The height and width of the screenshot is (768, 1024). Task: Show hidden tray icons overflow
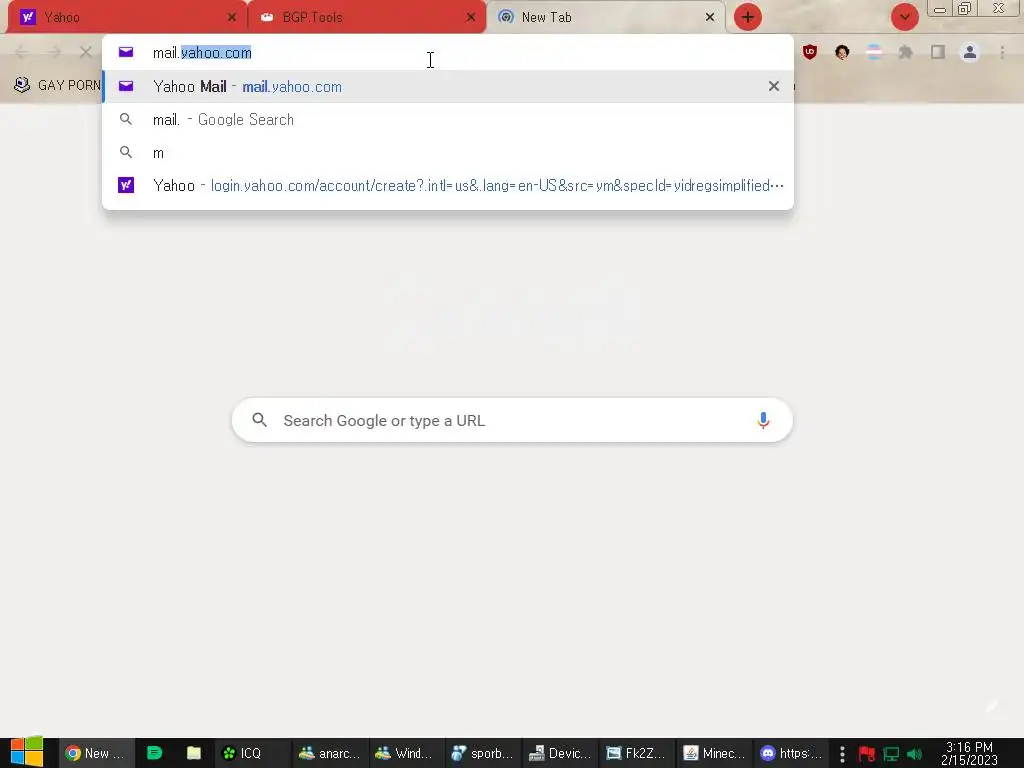point(842,754)
